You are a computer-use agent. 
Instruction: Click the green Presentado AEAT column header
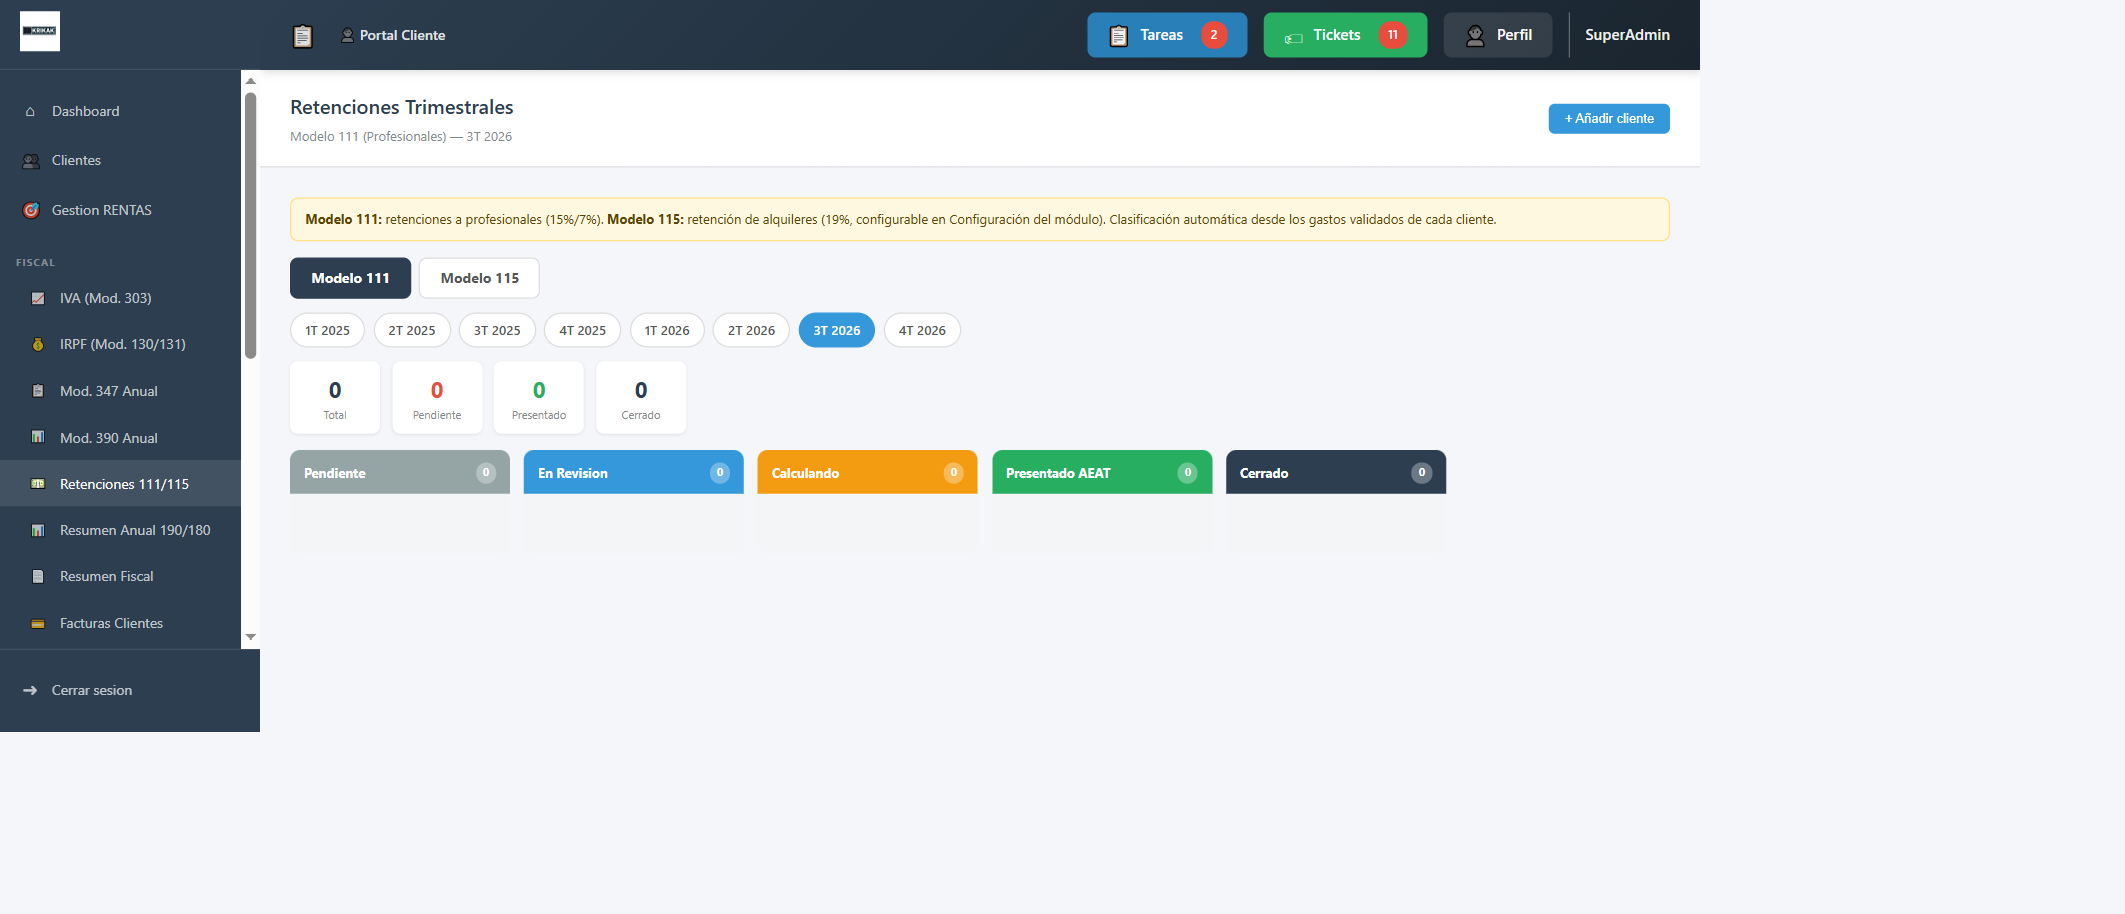pos(1102,472)
